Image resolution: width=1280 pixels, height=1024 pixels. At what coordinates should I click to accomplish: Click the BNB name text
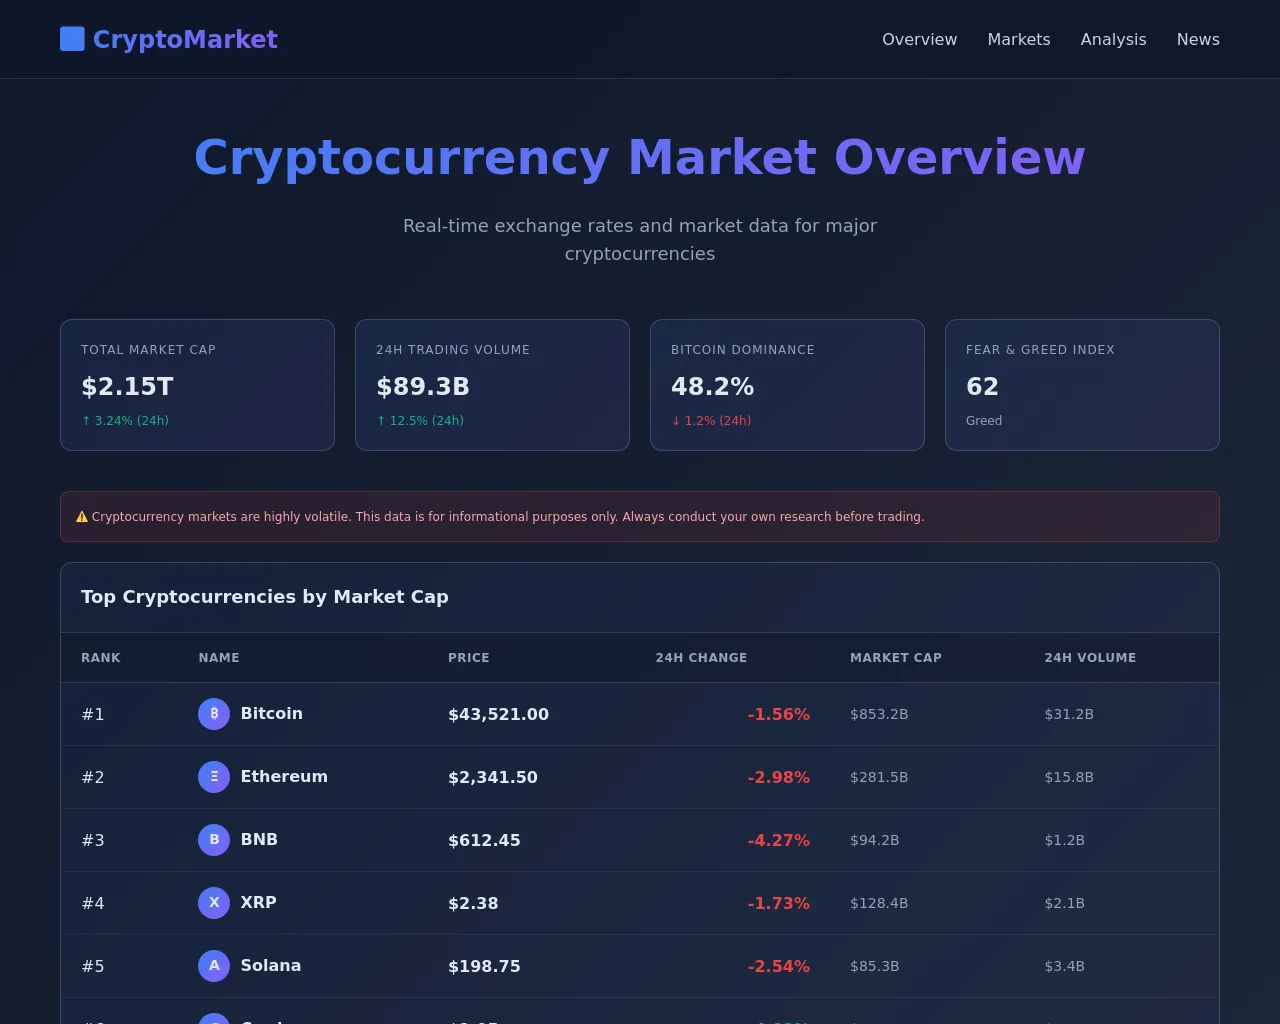tap(259, 839)
